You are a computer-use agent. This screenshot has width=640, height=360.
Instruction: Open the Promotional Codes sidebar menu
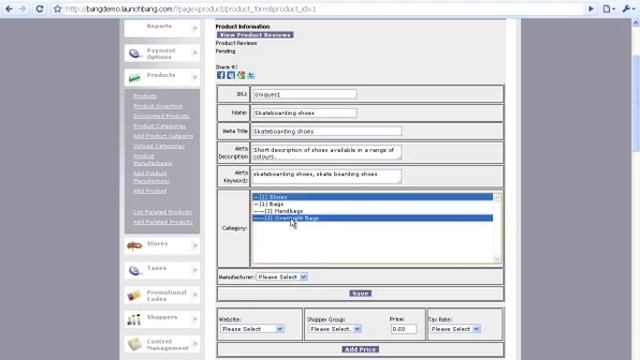[162, 295]
